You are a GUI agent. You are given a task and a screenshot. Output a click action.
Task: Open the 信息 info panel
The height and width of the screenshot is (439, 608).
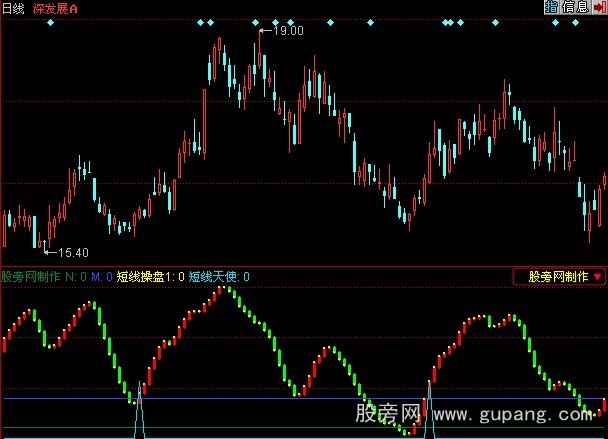577,7
